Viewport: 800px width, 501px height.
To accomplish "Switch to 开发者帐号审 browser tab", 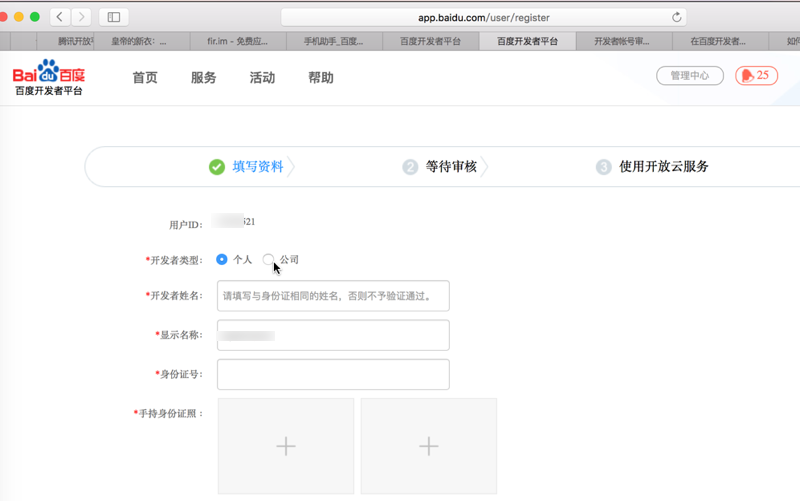I will point(624,41).
